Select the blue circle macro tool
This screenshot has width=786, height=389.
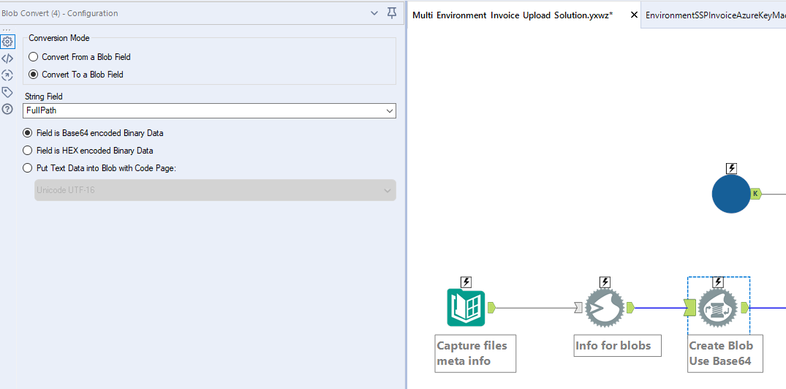coord(731,193)
